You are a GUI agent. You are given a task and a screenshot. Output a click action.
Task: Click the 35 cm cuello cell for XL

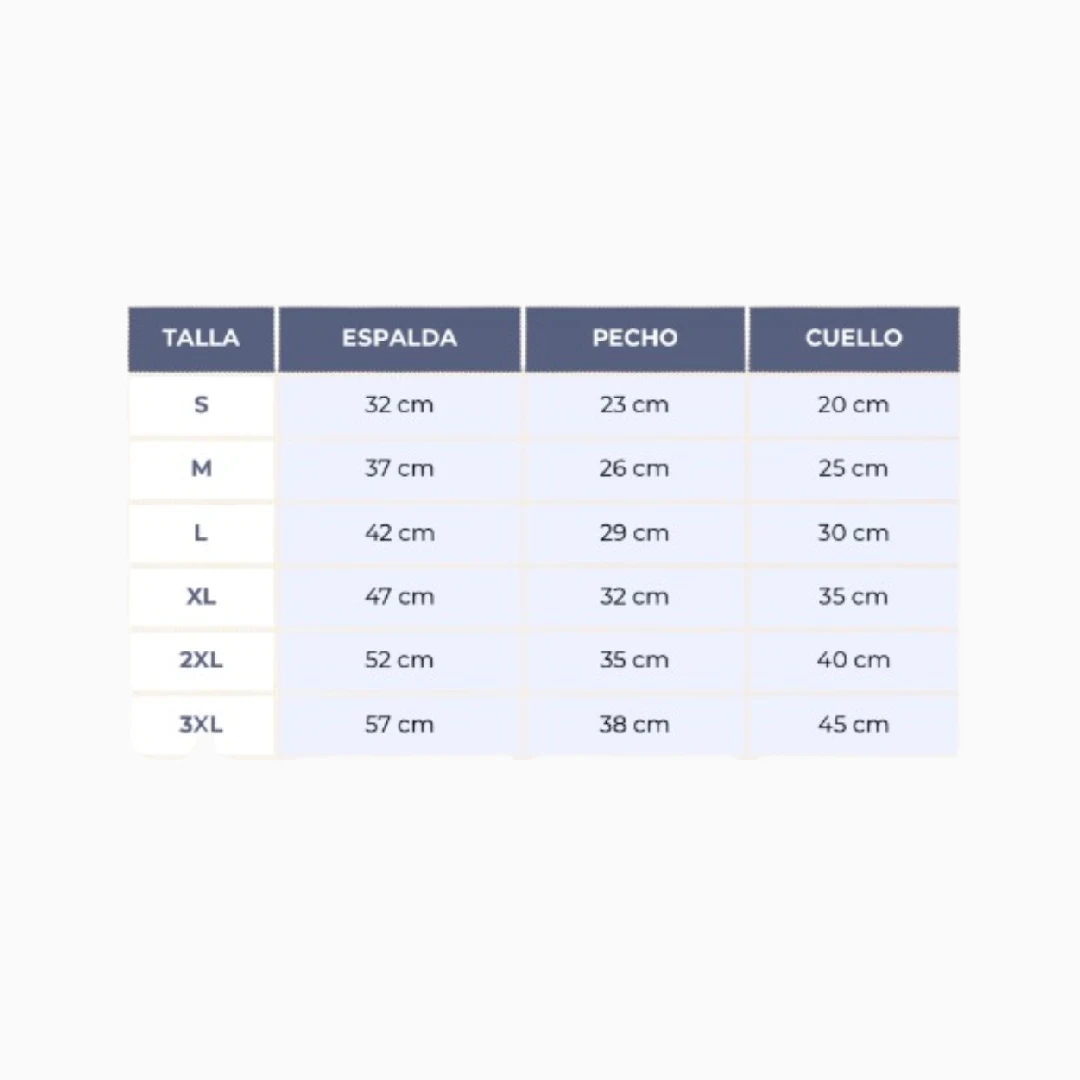(x=854, y=596)
